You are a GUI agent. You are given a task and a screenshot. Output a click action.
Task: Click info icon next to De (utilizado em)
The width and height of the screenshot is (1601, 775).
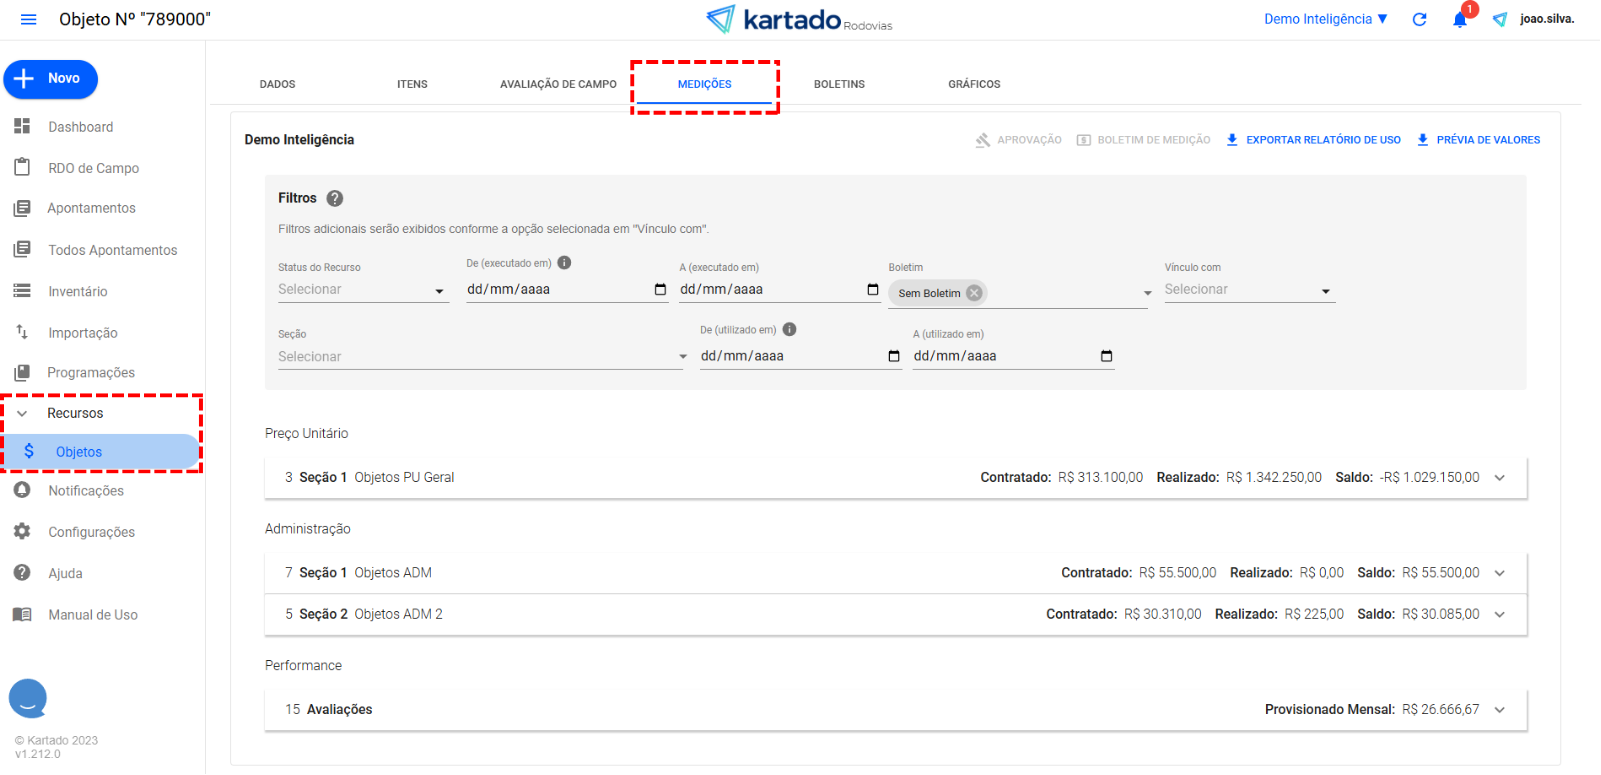click(789, 330)
